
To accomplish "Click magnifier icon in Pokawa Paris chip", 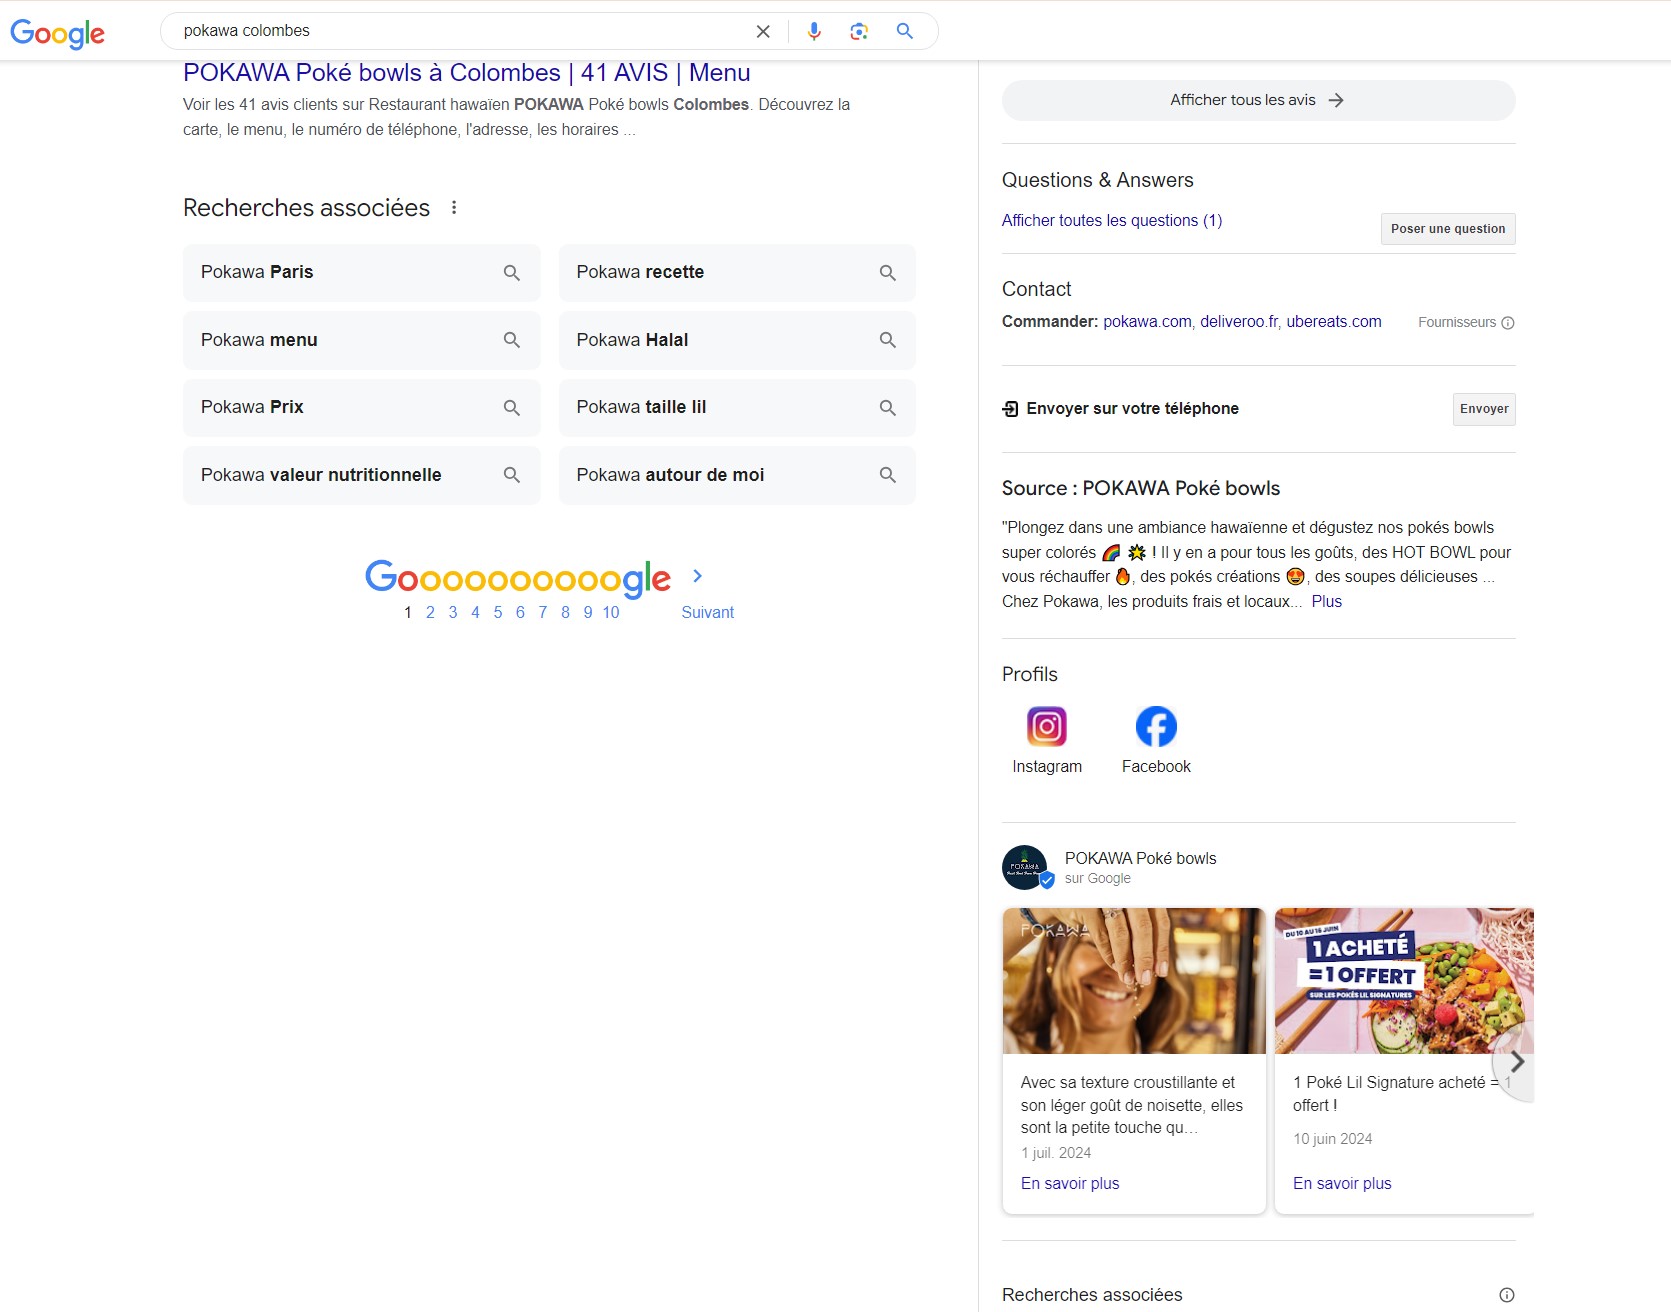I will (x=511, y=272).
